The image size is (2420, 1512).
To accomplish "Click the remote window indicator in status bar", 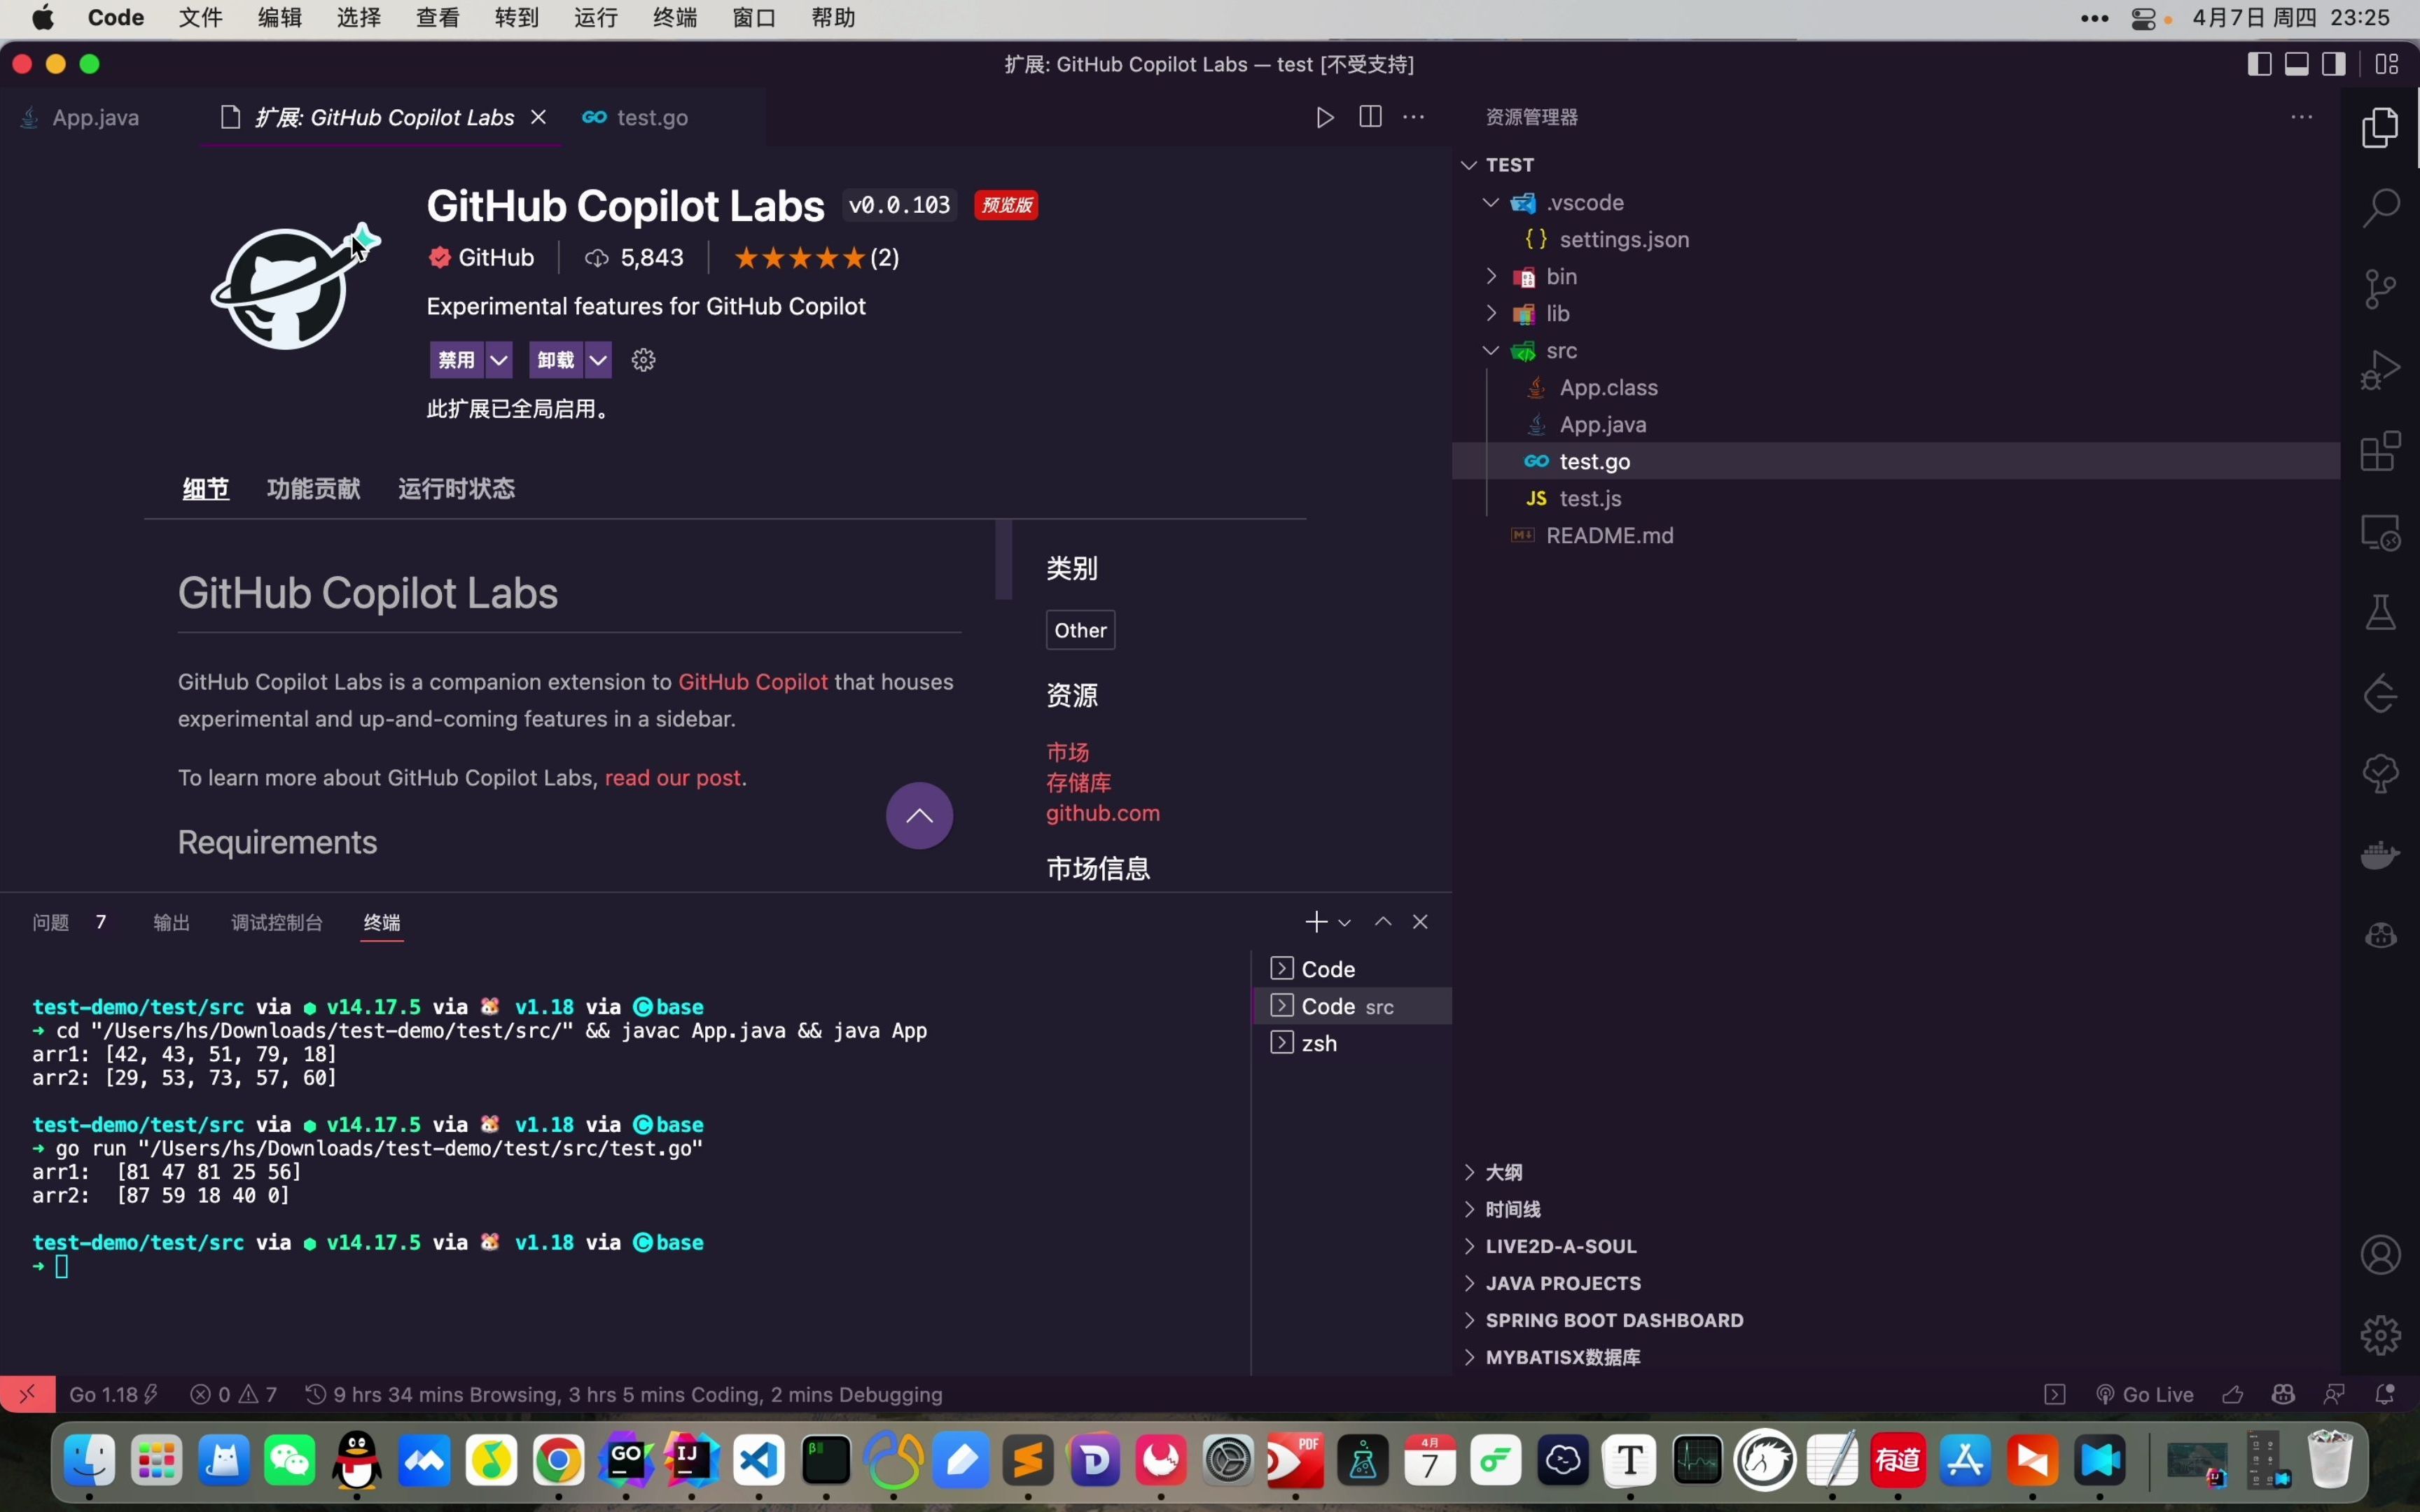I will pyautogui.click(x=27, y=1394).
